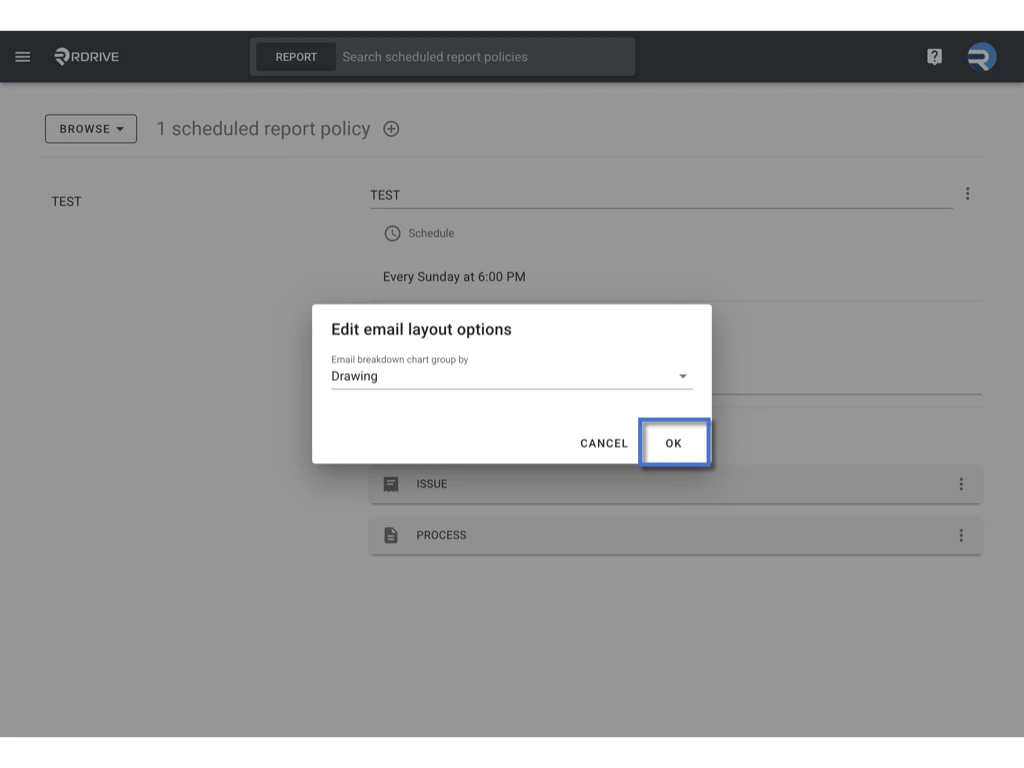The width and height of the screenshot is (1024, 768).
Task: Confirm layout options with OK
Action: pos(673,442)
